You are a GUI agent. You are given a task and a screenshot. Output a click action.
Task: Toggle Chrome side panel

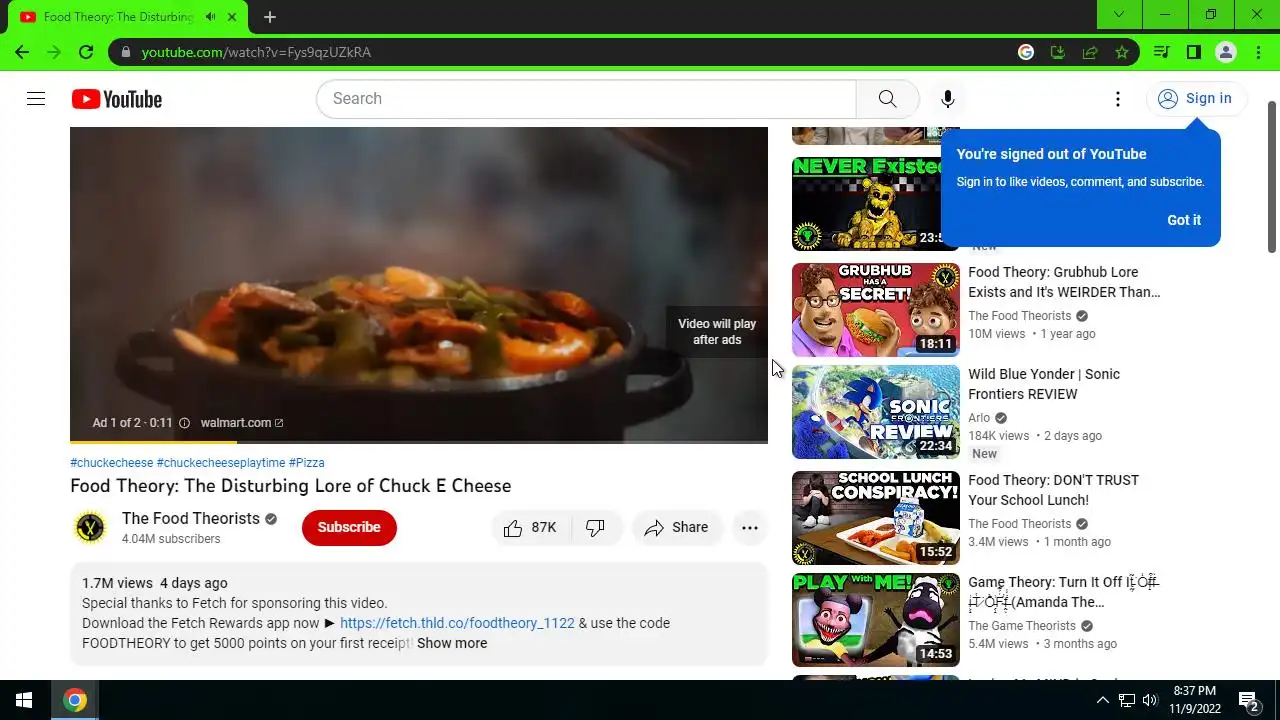(x=1193, y=52)
